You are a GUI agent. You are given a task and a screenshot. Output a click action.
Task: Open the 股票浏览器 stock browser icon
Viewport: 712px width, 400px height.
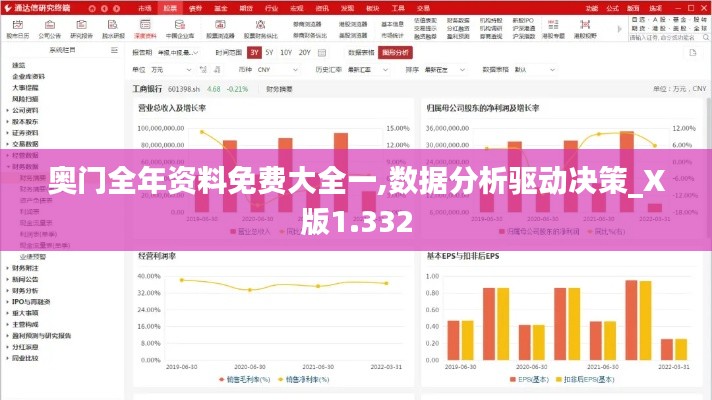pos(220,29)
